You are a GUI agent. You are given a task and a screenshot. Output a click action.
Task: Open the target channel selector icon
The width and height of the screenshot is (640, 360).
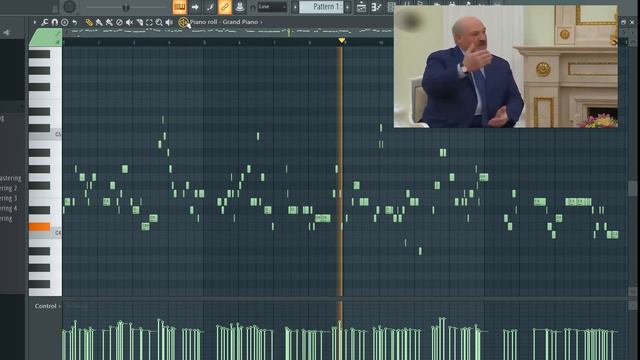(x=183, y=22)
